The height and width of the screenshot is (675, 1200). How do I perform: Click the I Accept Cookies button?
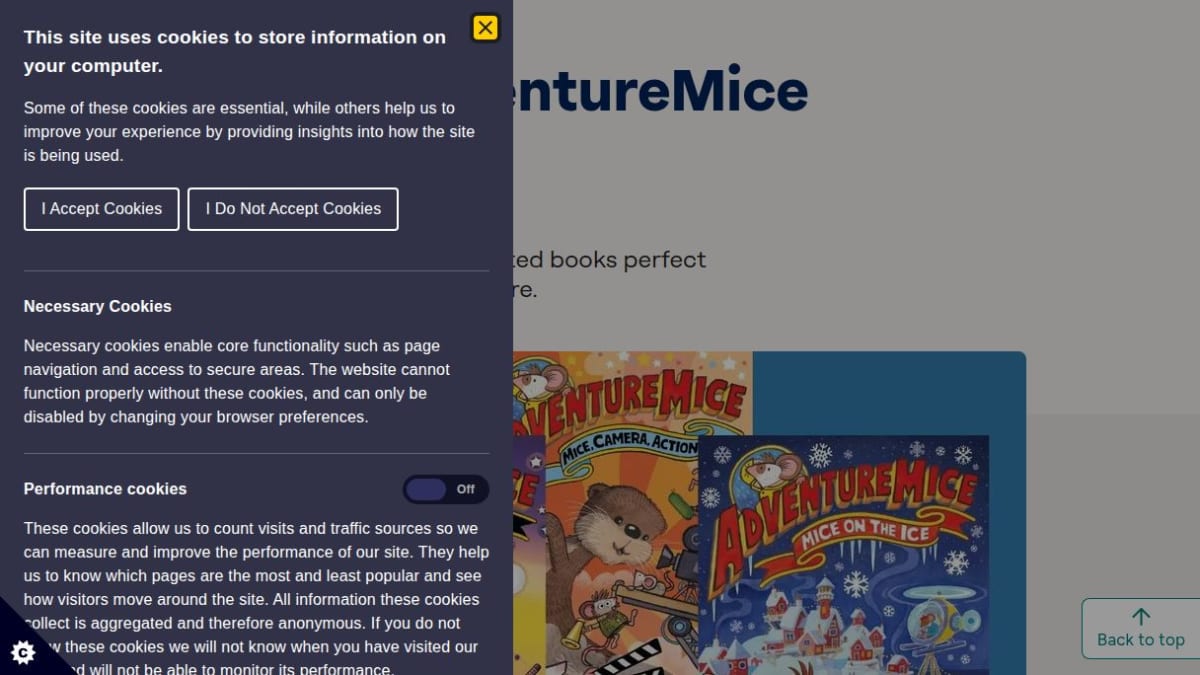[x=101, y=209]
